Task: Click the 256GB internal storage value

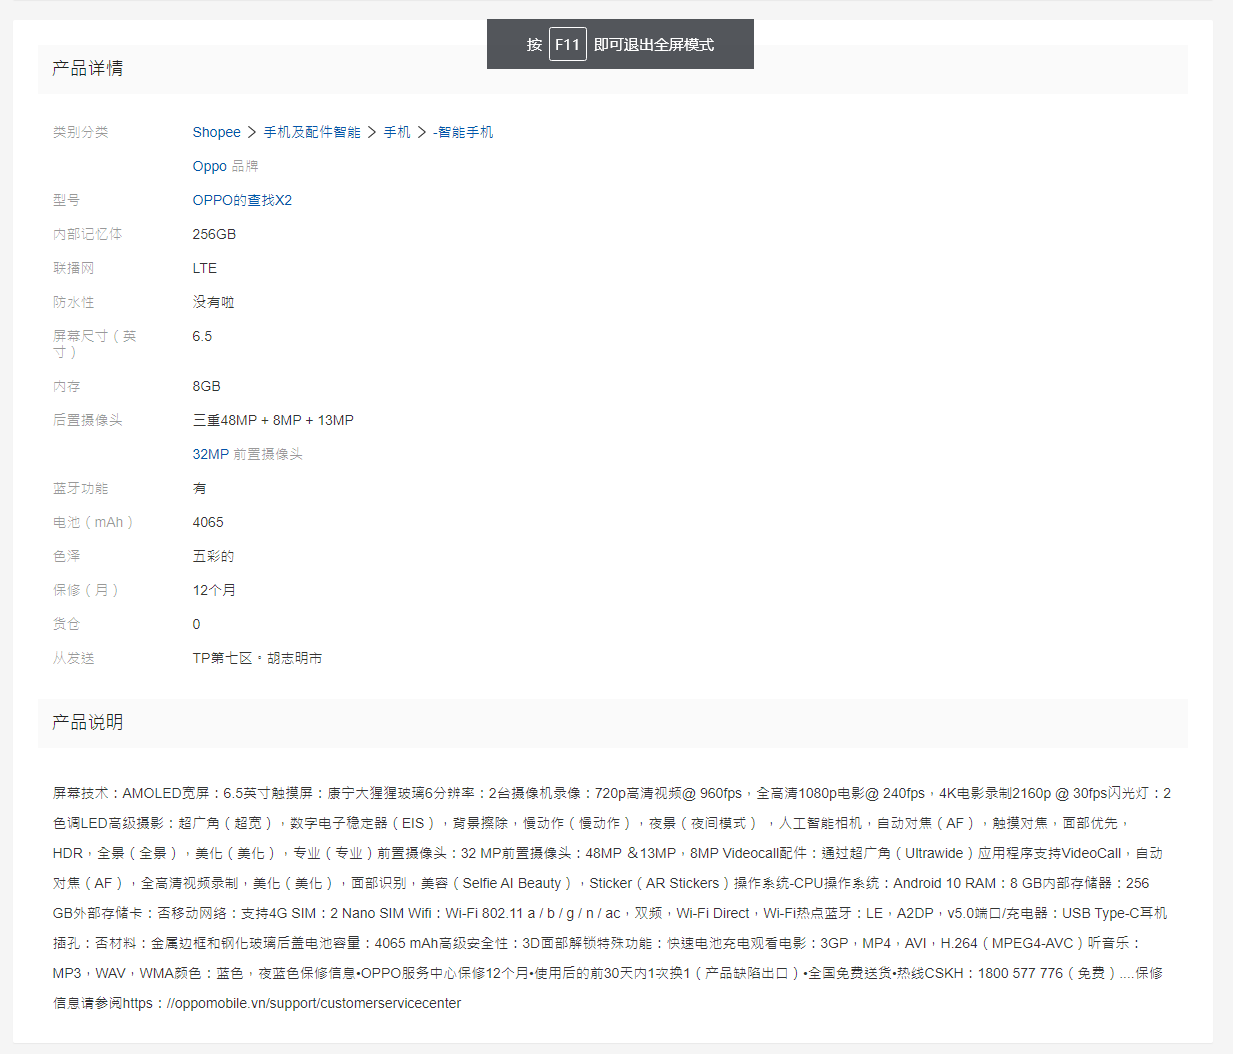Action: [x=214, y=234]
